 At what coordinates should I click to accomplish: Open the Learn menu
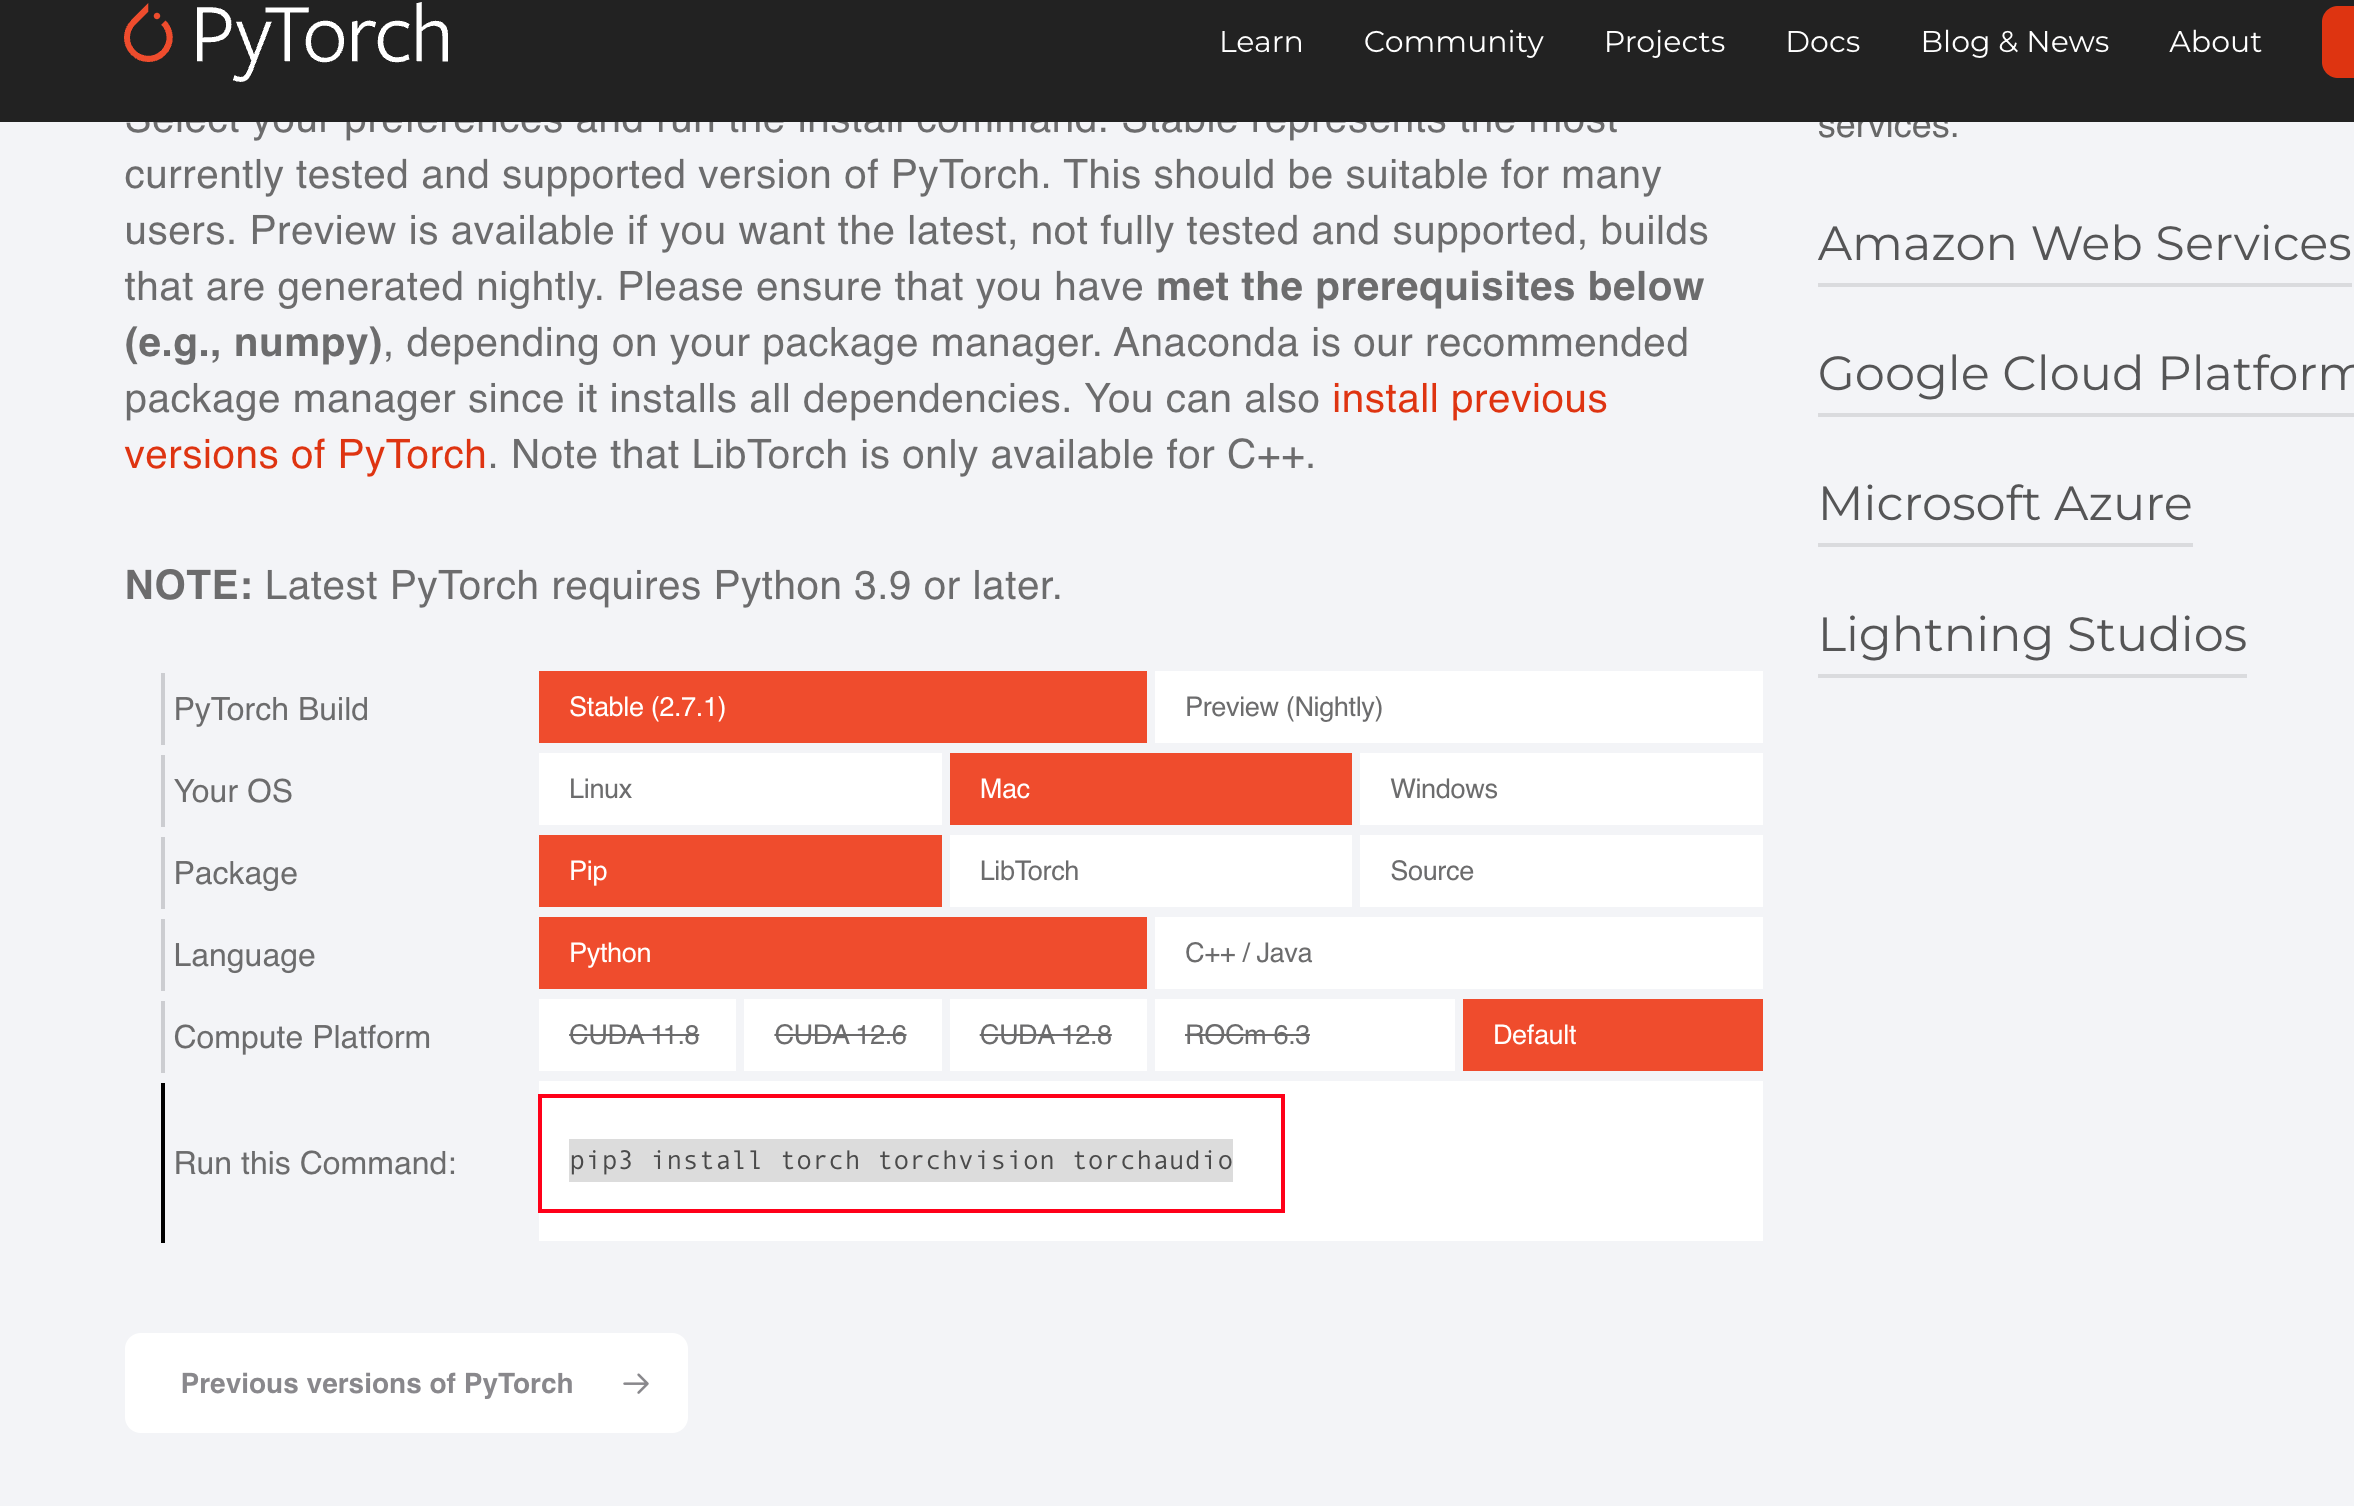click(1260, 42)
